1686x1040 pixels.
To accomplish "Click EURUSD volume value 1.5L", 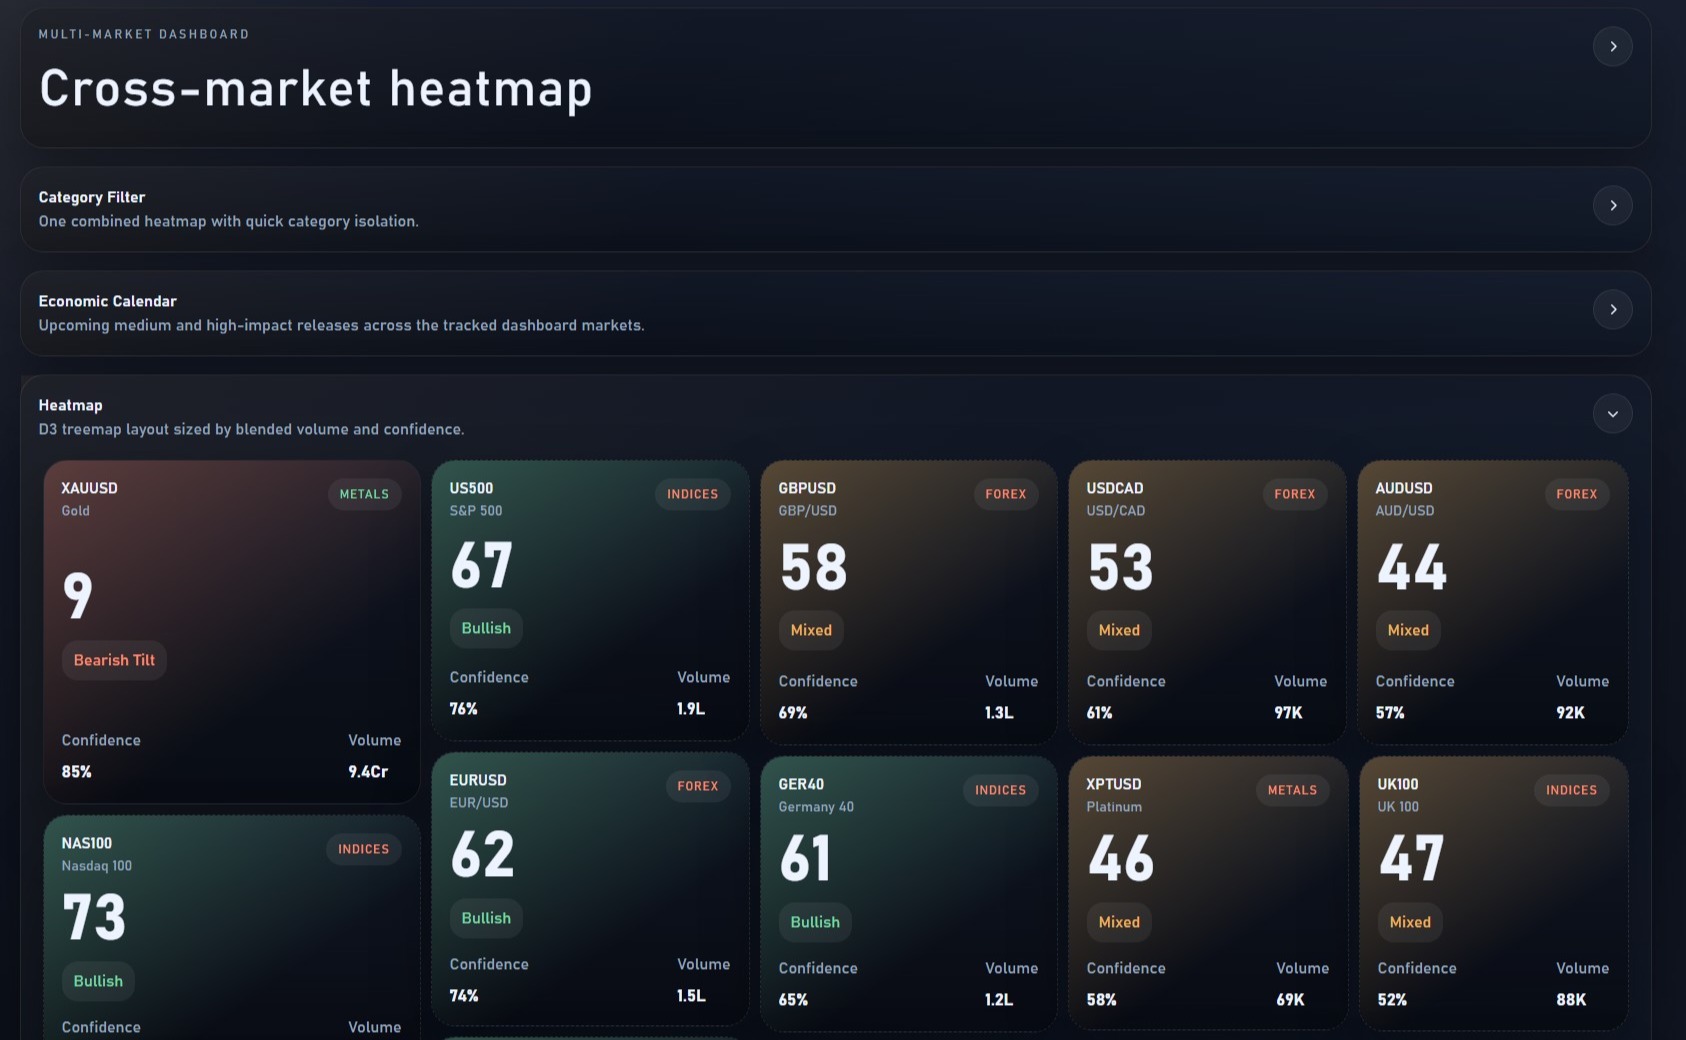I will pos(691,995).
